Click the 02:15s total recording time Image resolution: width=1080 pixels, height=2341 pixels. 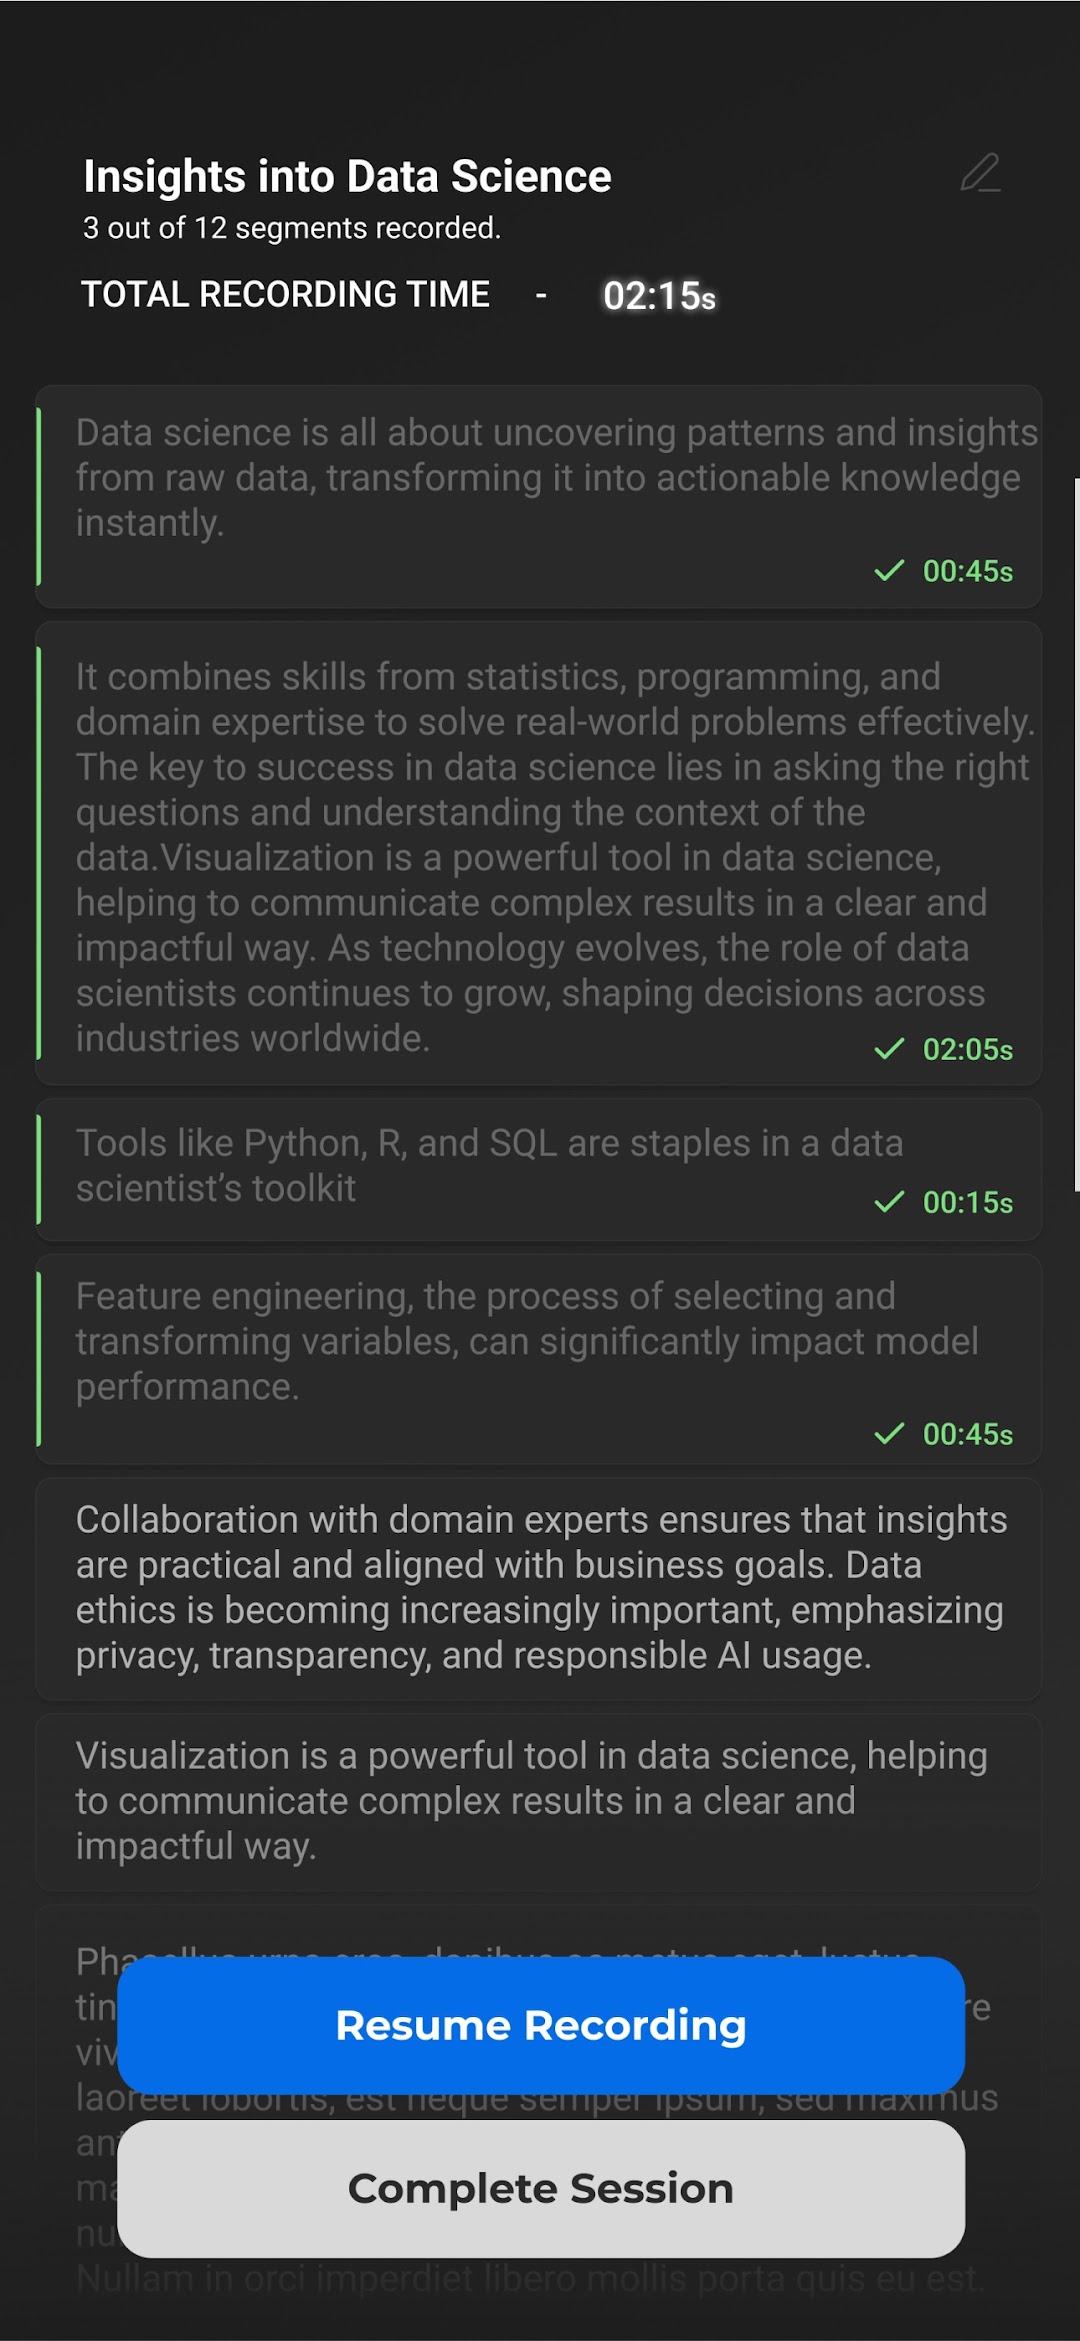[659, 296]
